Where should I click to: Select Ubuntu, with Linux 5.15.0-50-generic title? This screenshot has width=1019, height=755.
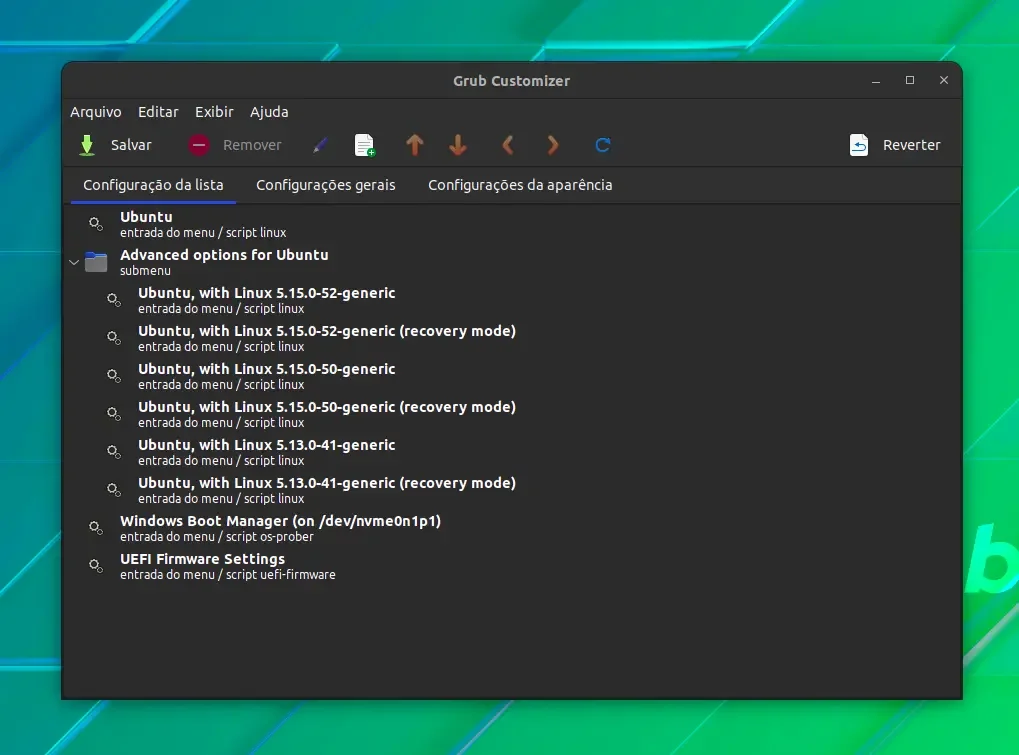pyautogui.click(x=266, y=369)
